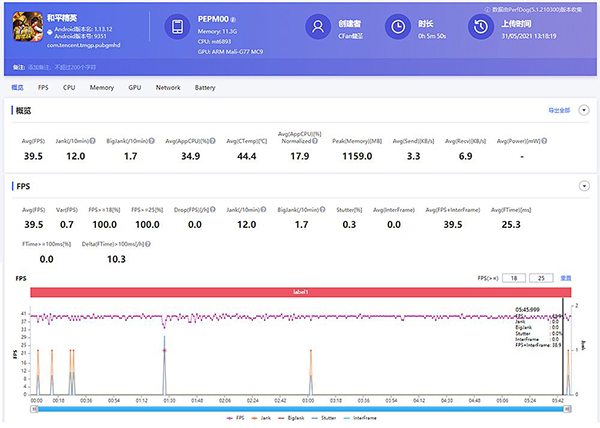
Task: Click help icon beside PEPM00 device name
Action: pos(235,19)
